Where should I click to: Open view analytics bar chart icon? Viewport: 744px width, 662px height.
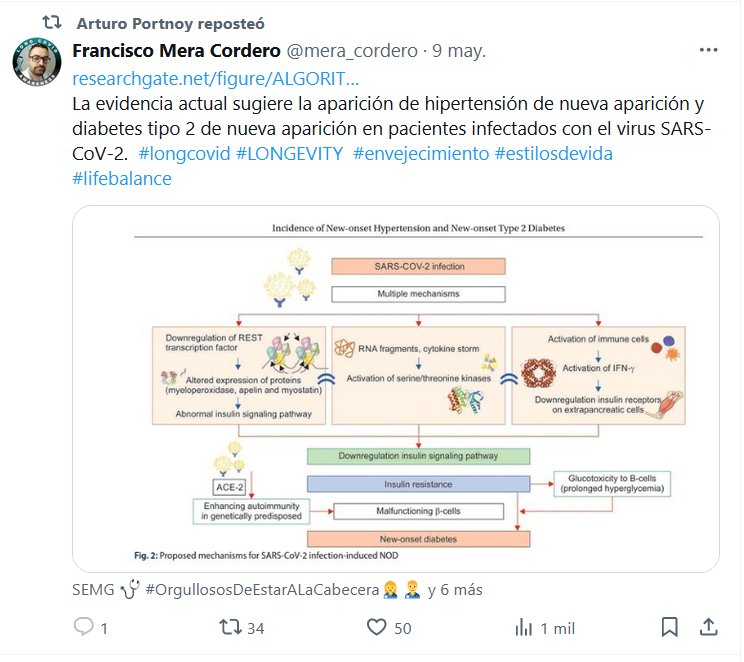(523, 628)
